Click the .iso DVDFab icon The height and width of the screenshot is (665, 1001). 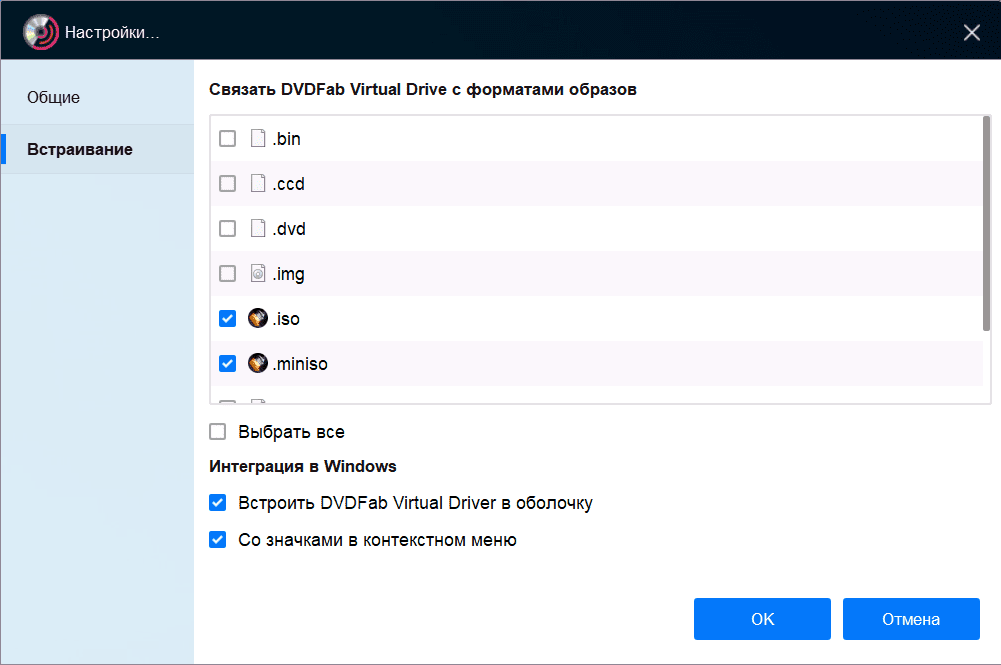click(258, 319)
